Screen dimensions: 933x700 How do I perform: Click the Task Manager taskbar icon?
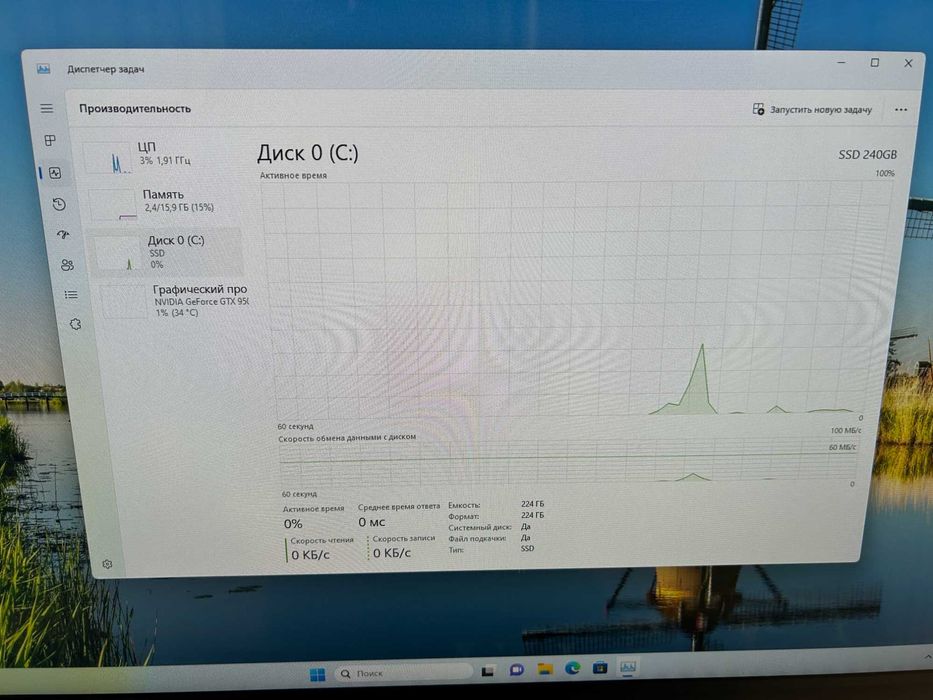[628, 667]
